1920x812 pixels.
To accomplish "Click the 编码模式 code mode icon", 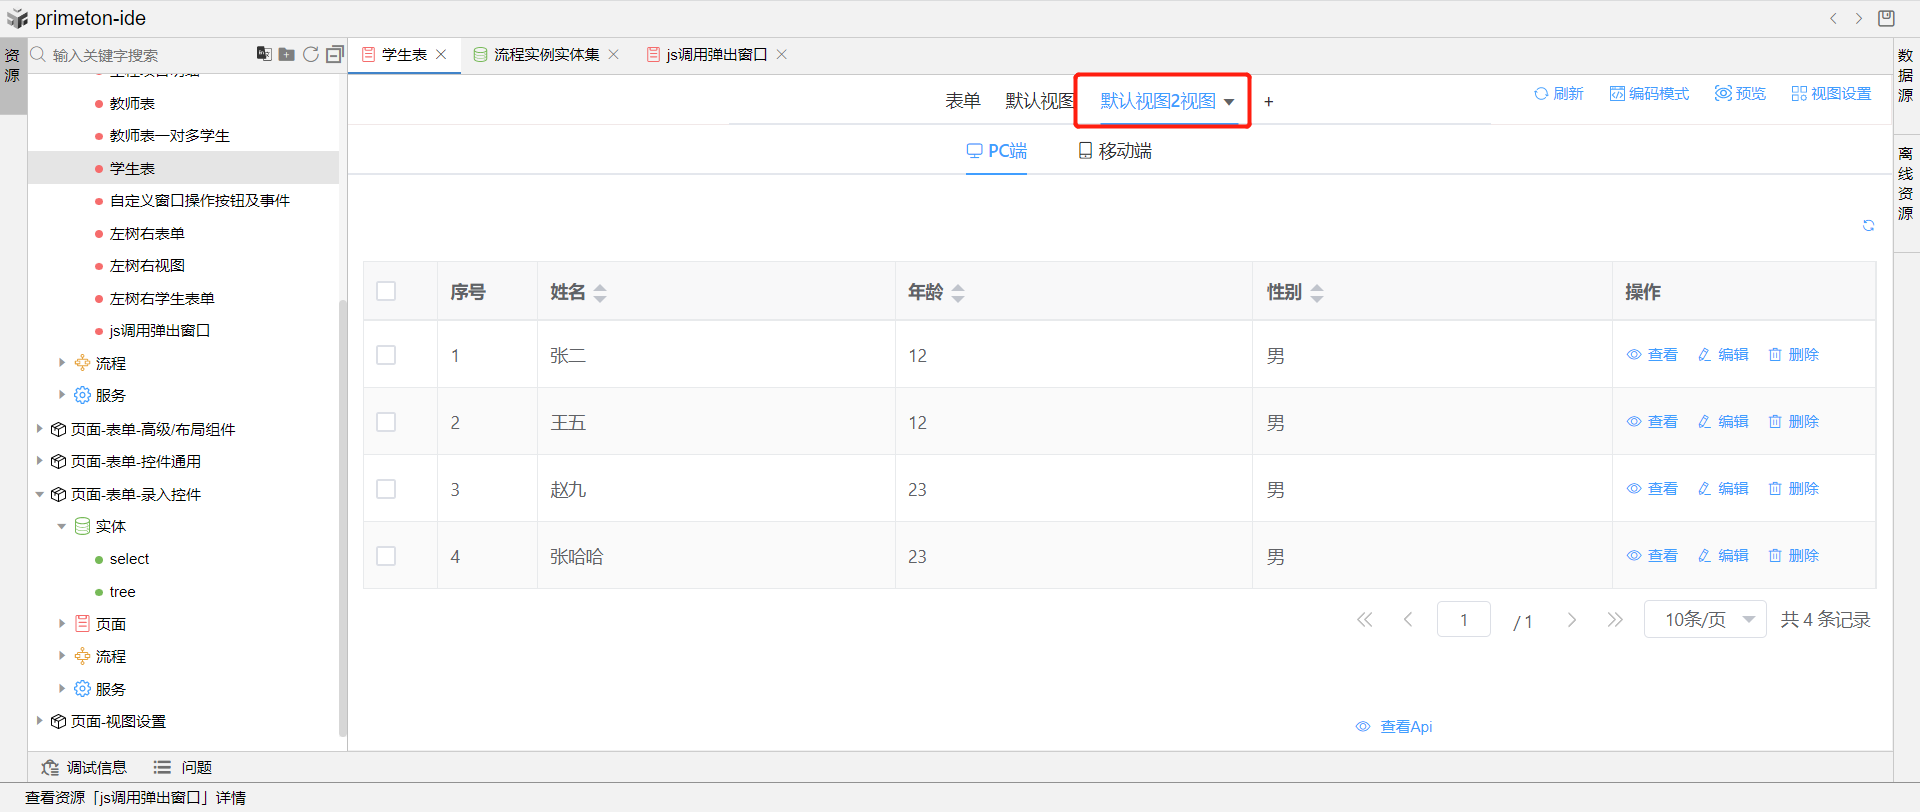I will pos(1617,93).
